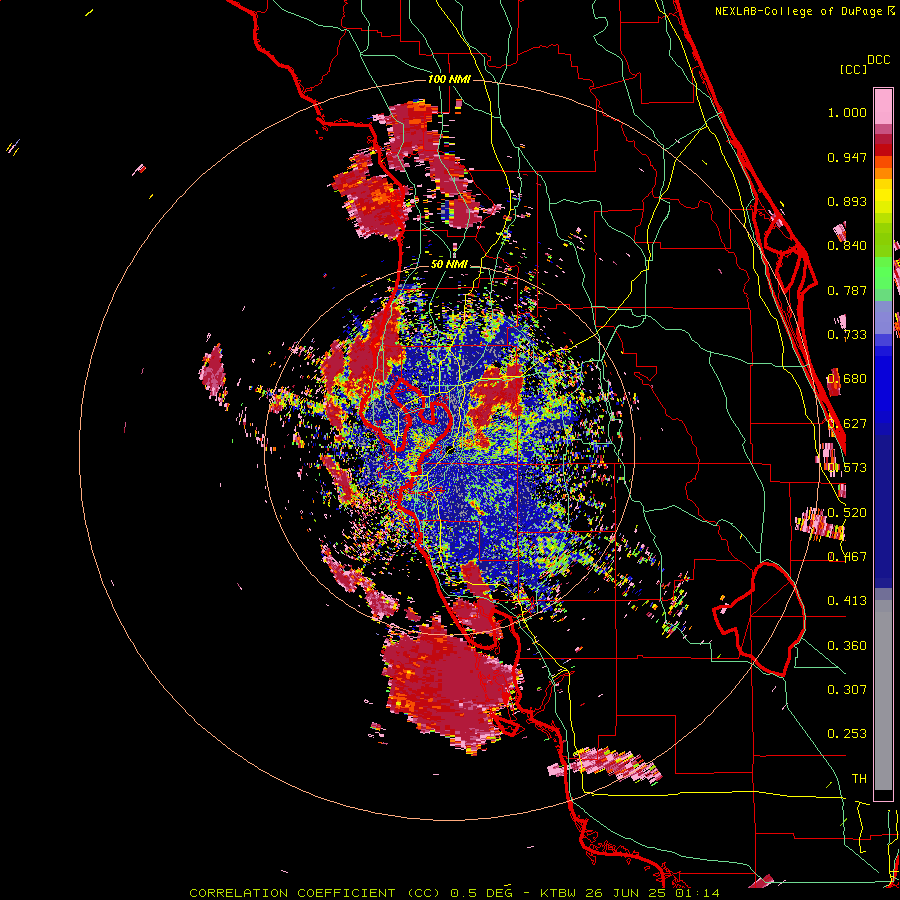
Task: Pick the yellow segment of the color scale
Action: click(x=883, y=196)
